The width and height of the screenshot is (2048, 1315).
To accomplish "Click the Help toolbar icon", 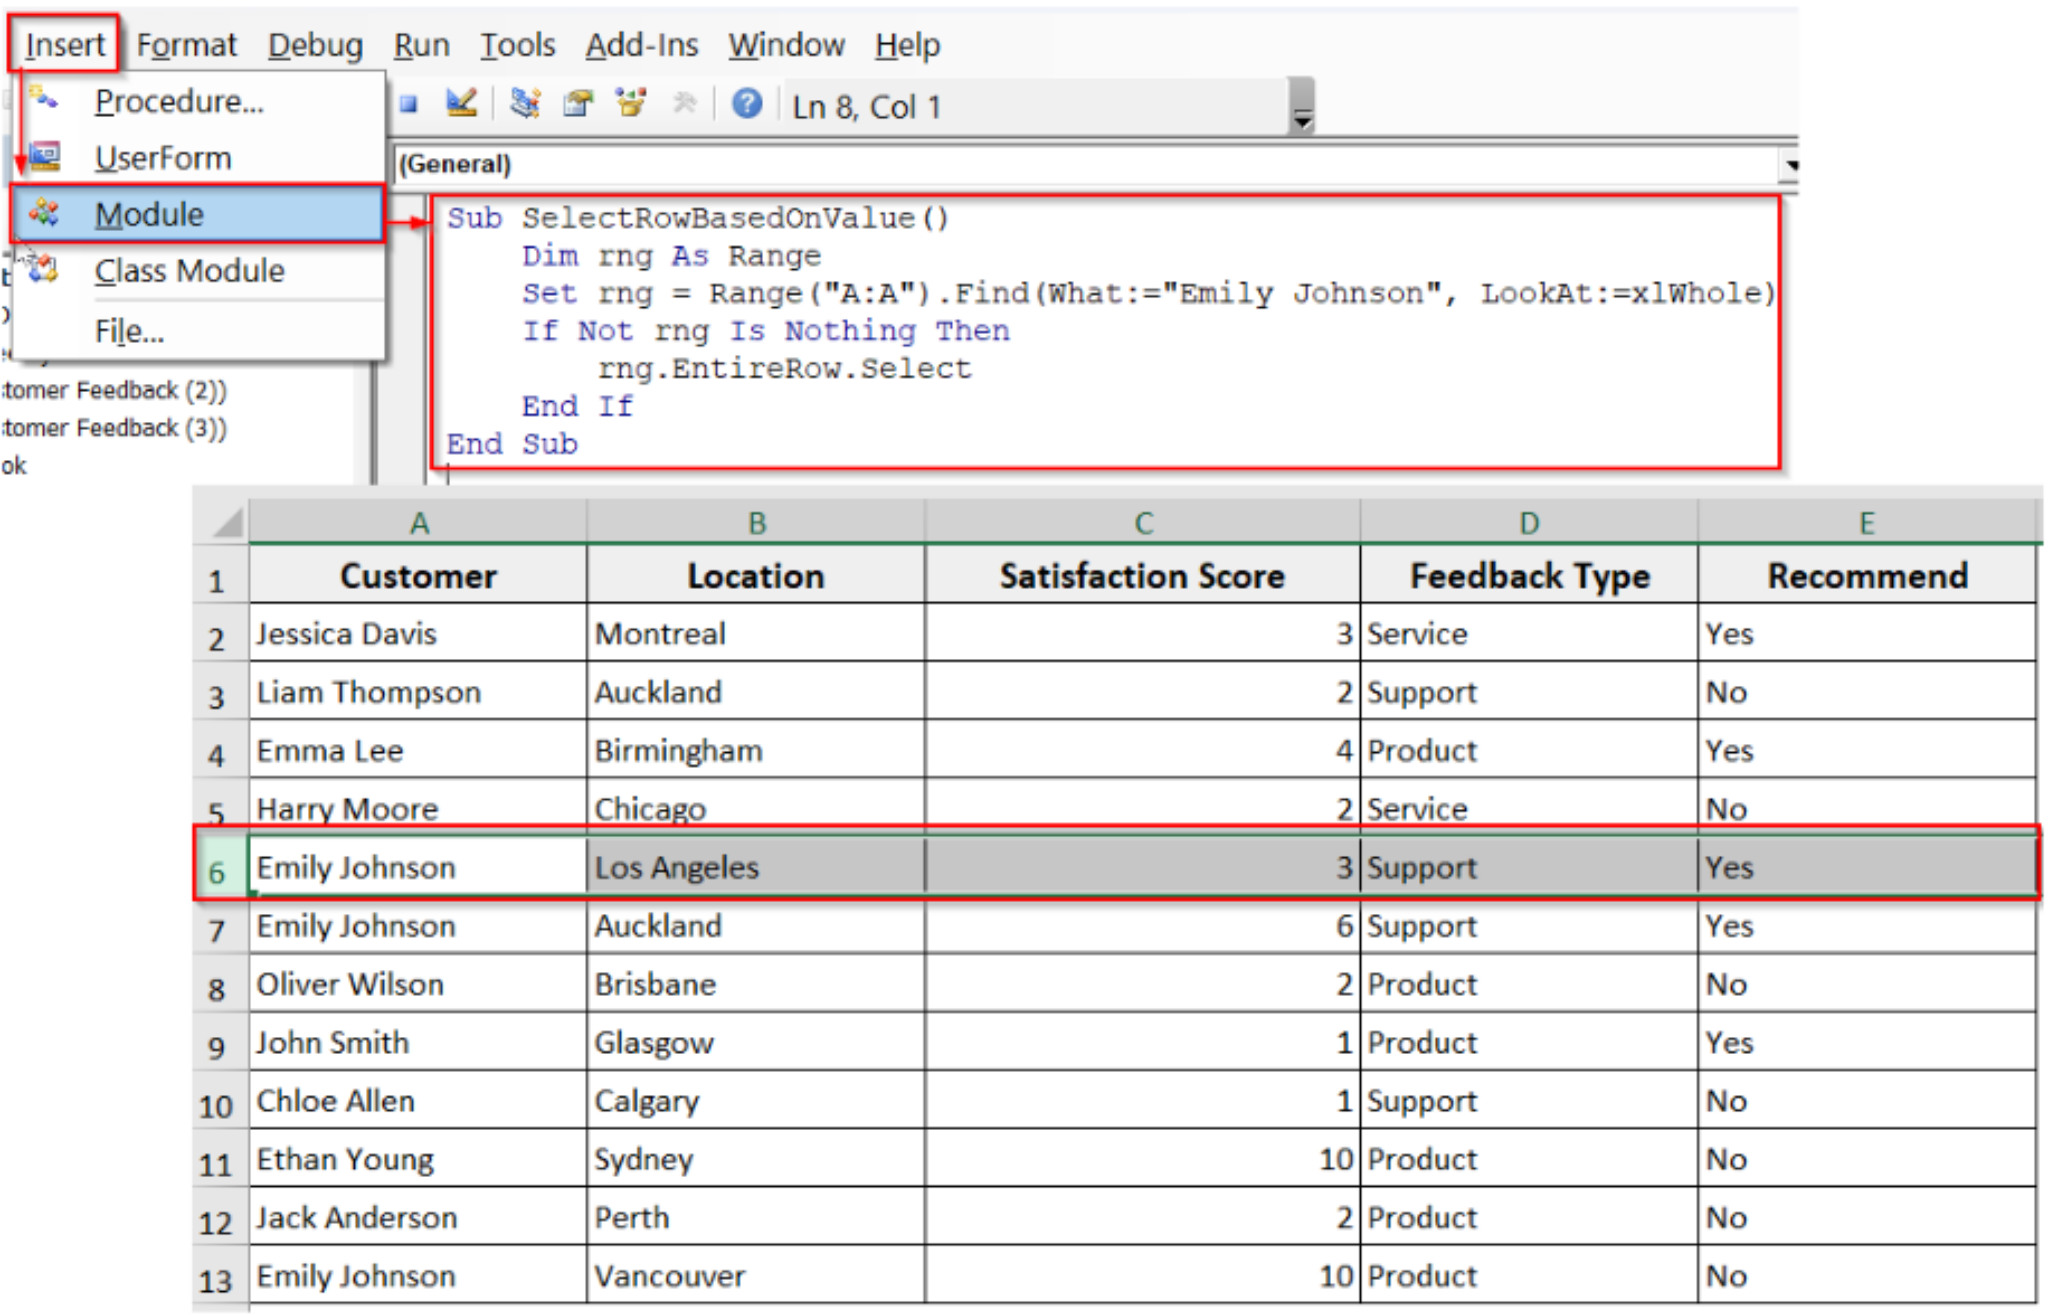I will pyautogui.click(x=748, y=104).
